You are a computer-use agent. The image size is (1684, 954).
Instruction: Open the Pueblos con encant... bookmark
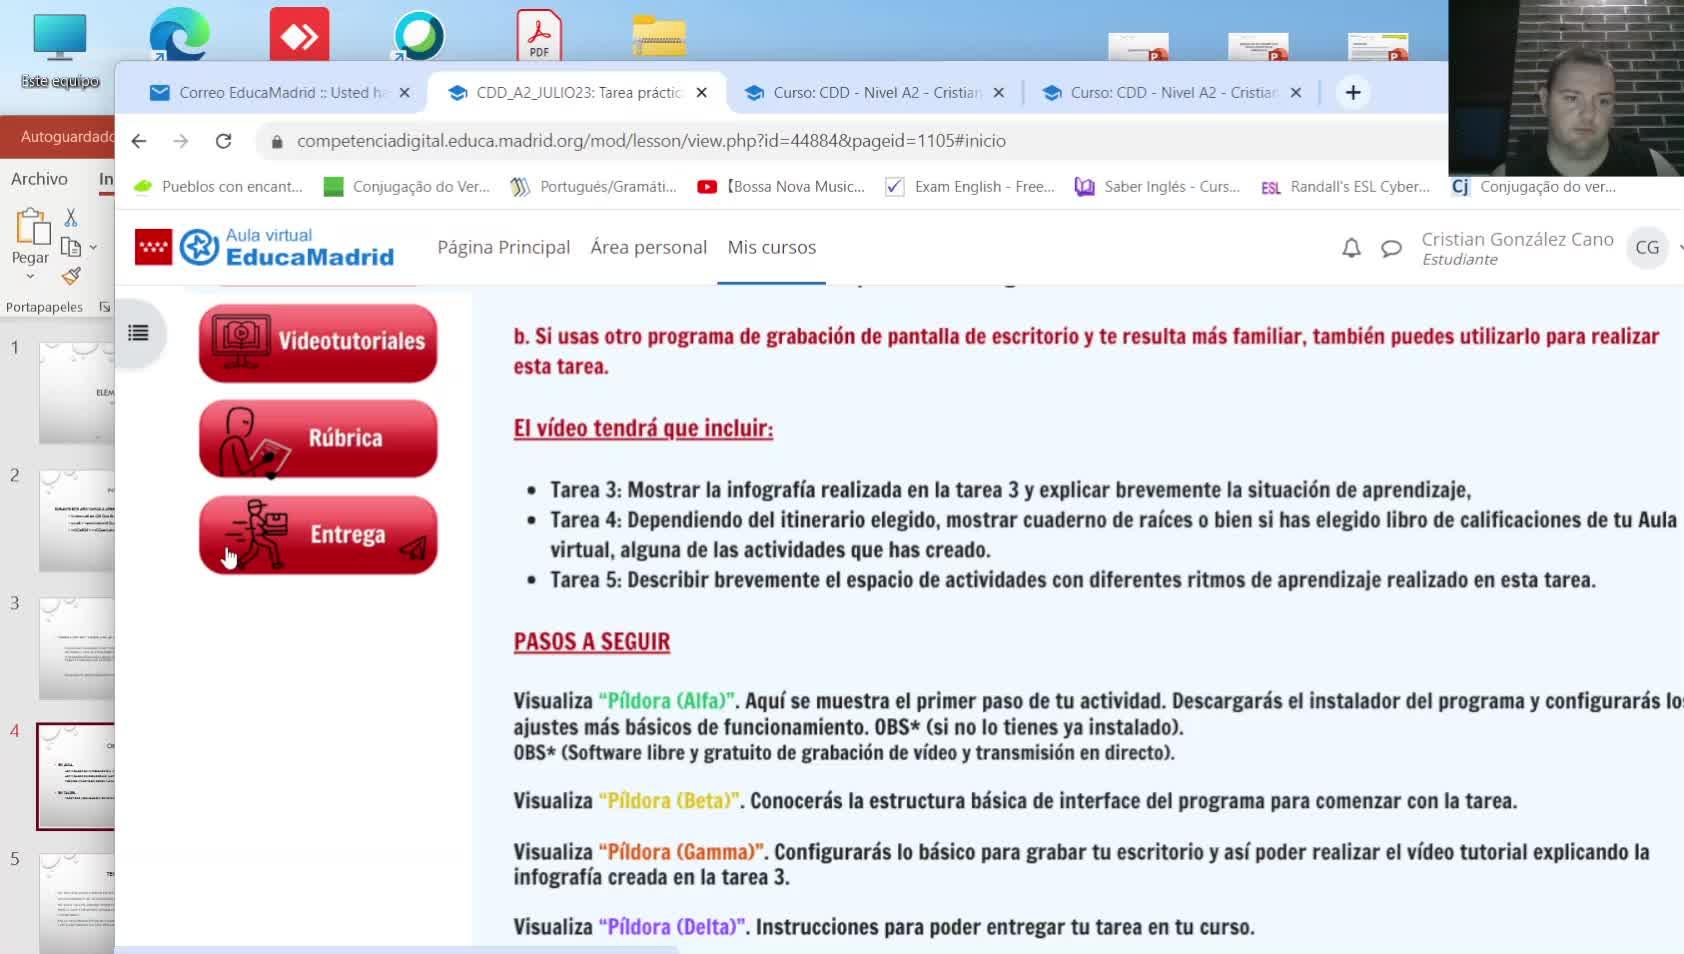pyautogui.click(x=218, y=186)
